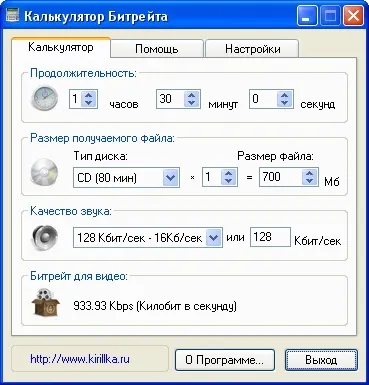The width and height of the screenshot is (369, 385).
Task: Increase the hours (часов) value
Action: 89,95
